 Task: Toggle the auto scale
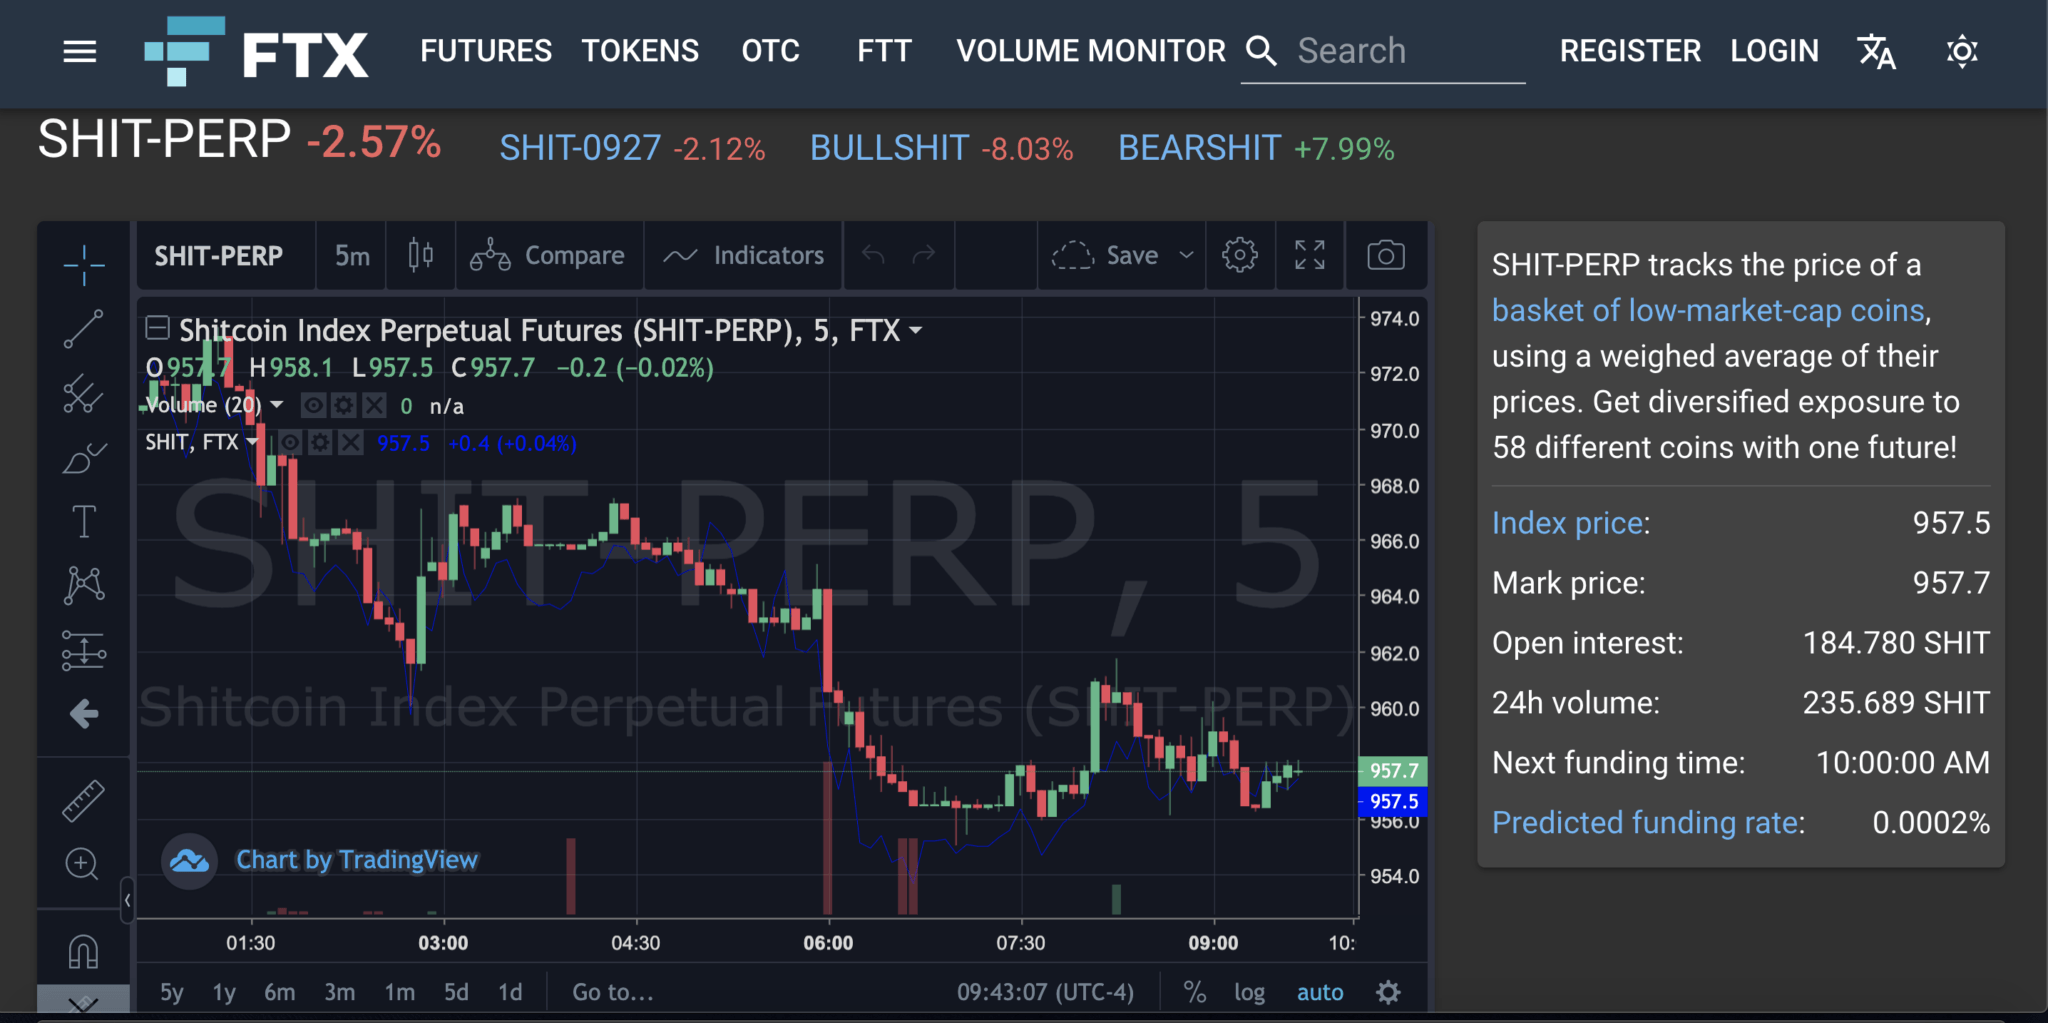click(x=1320, y=992)
